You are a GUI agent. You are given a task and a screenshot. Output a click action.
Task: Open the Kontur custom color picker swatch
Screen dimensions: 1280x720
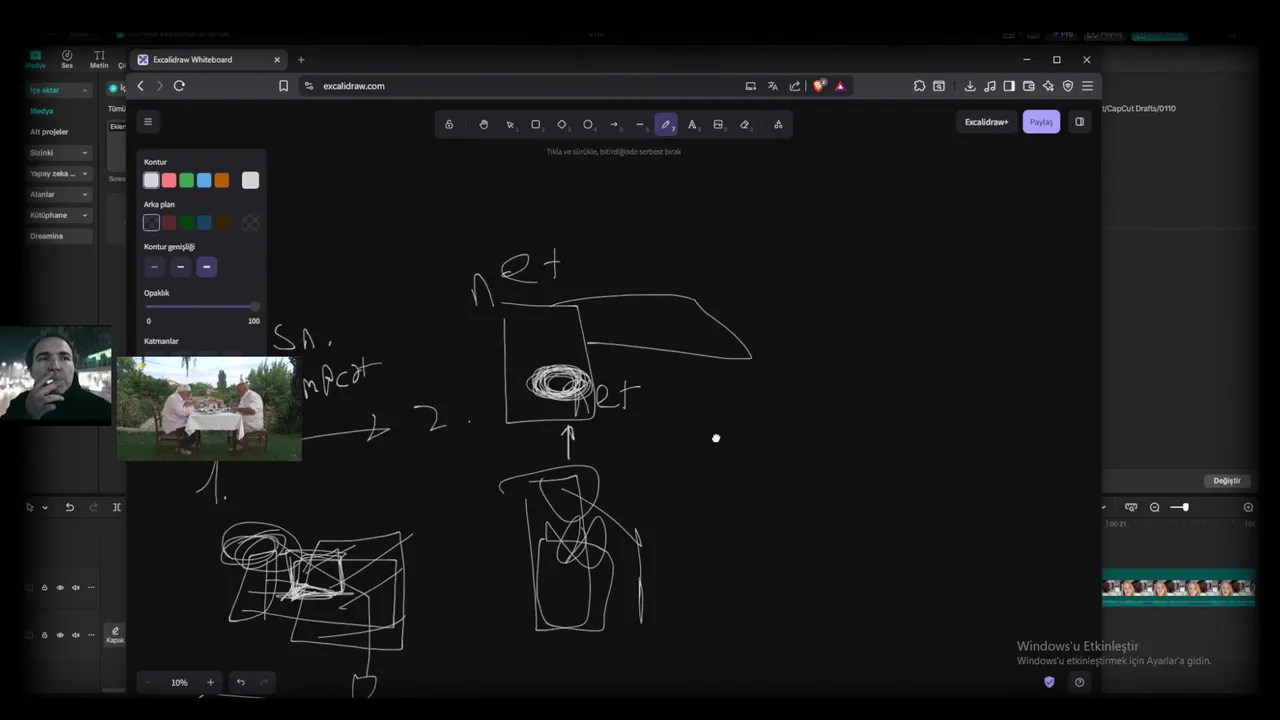250,180
